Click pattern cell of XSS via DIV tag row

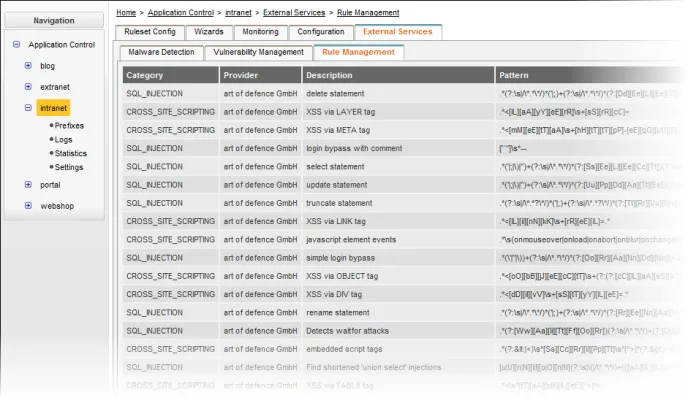(590, 294)
